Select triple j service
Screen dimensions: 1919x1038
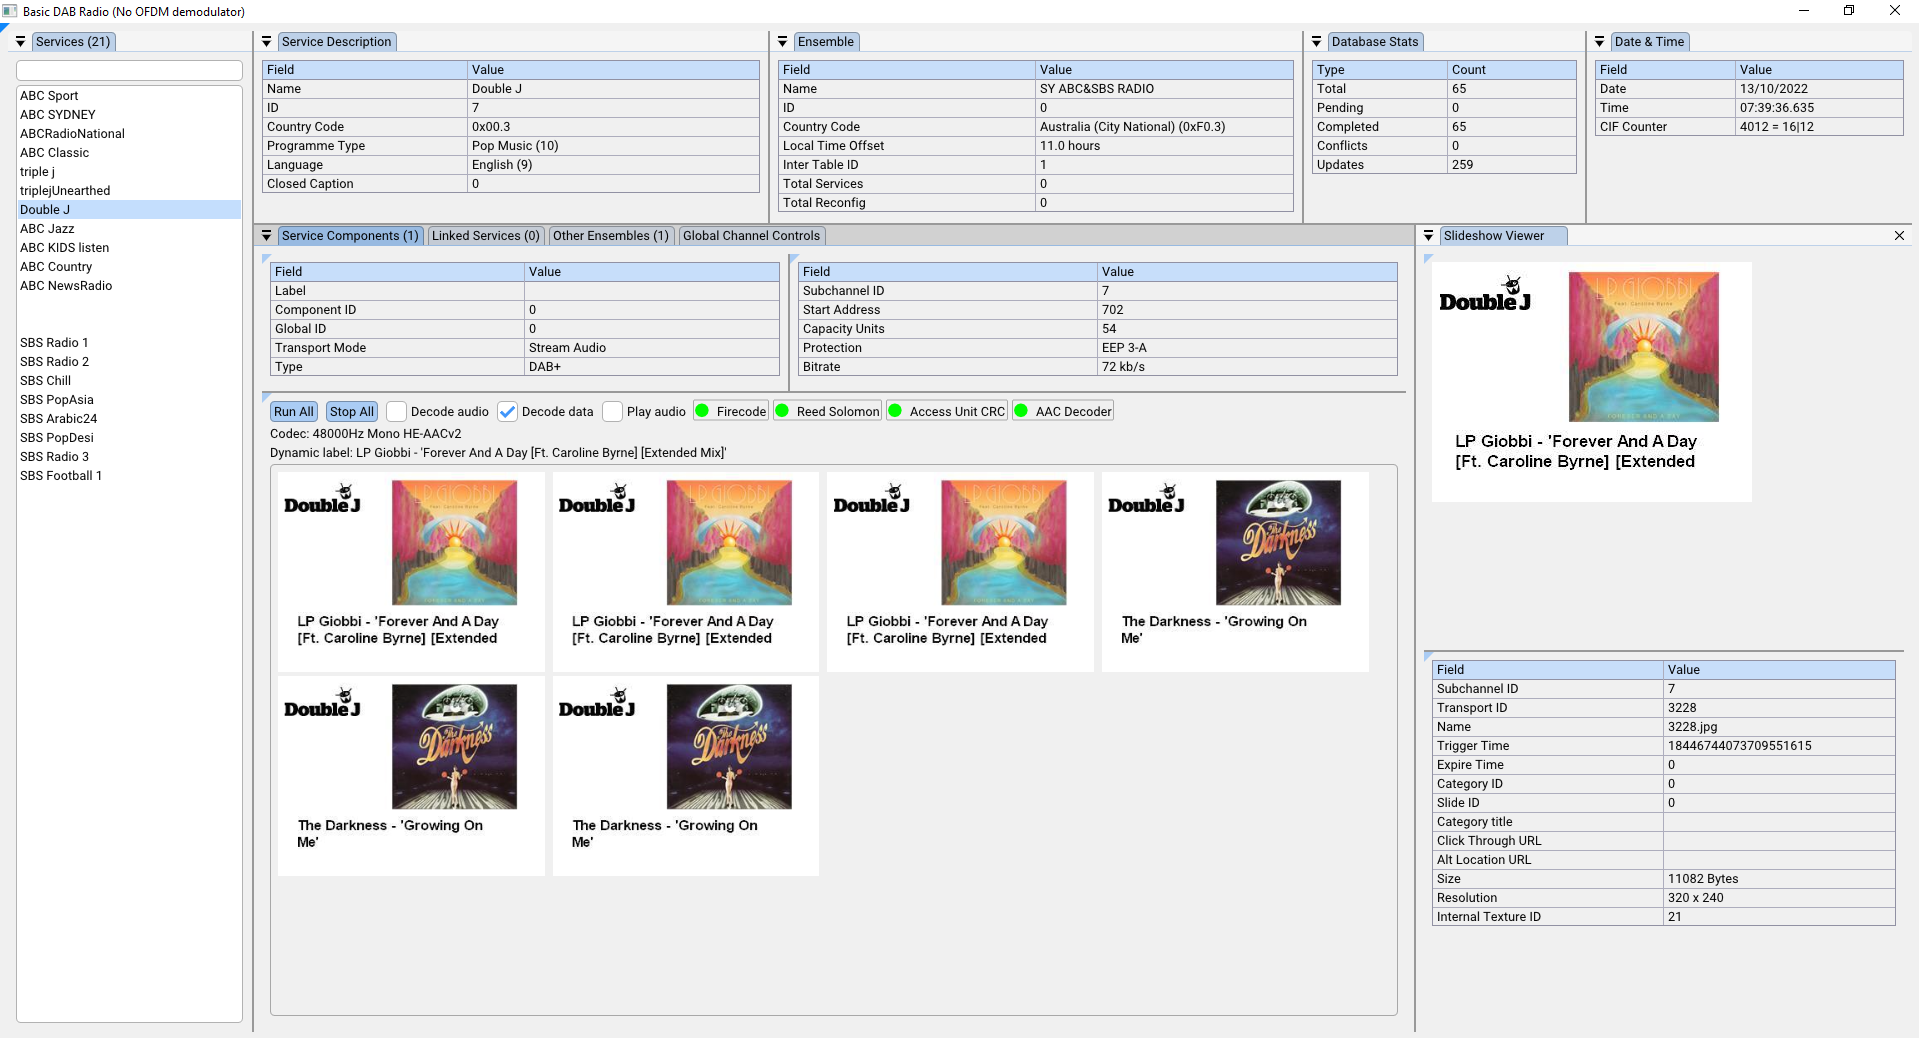click(x=129, y=172)
